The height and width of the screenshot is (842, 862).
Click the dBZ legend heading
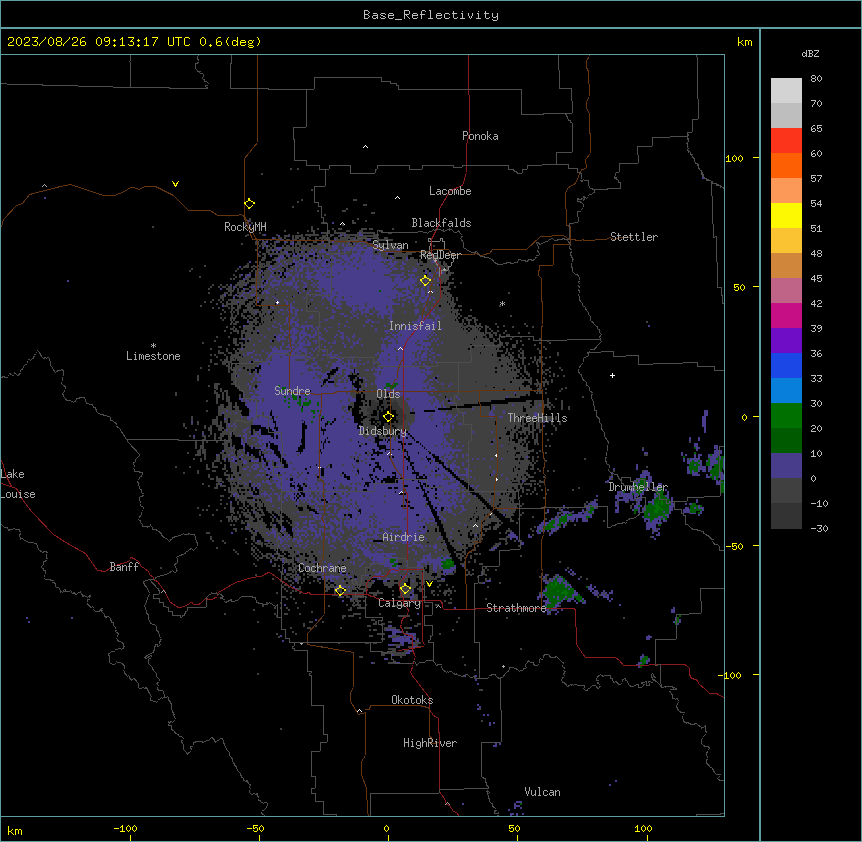pos(810,53)
